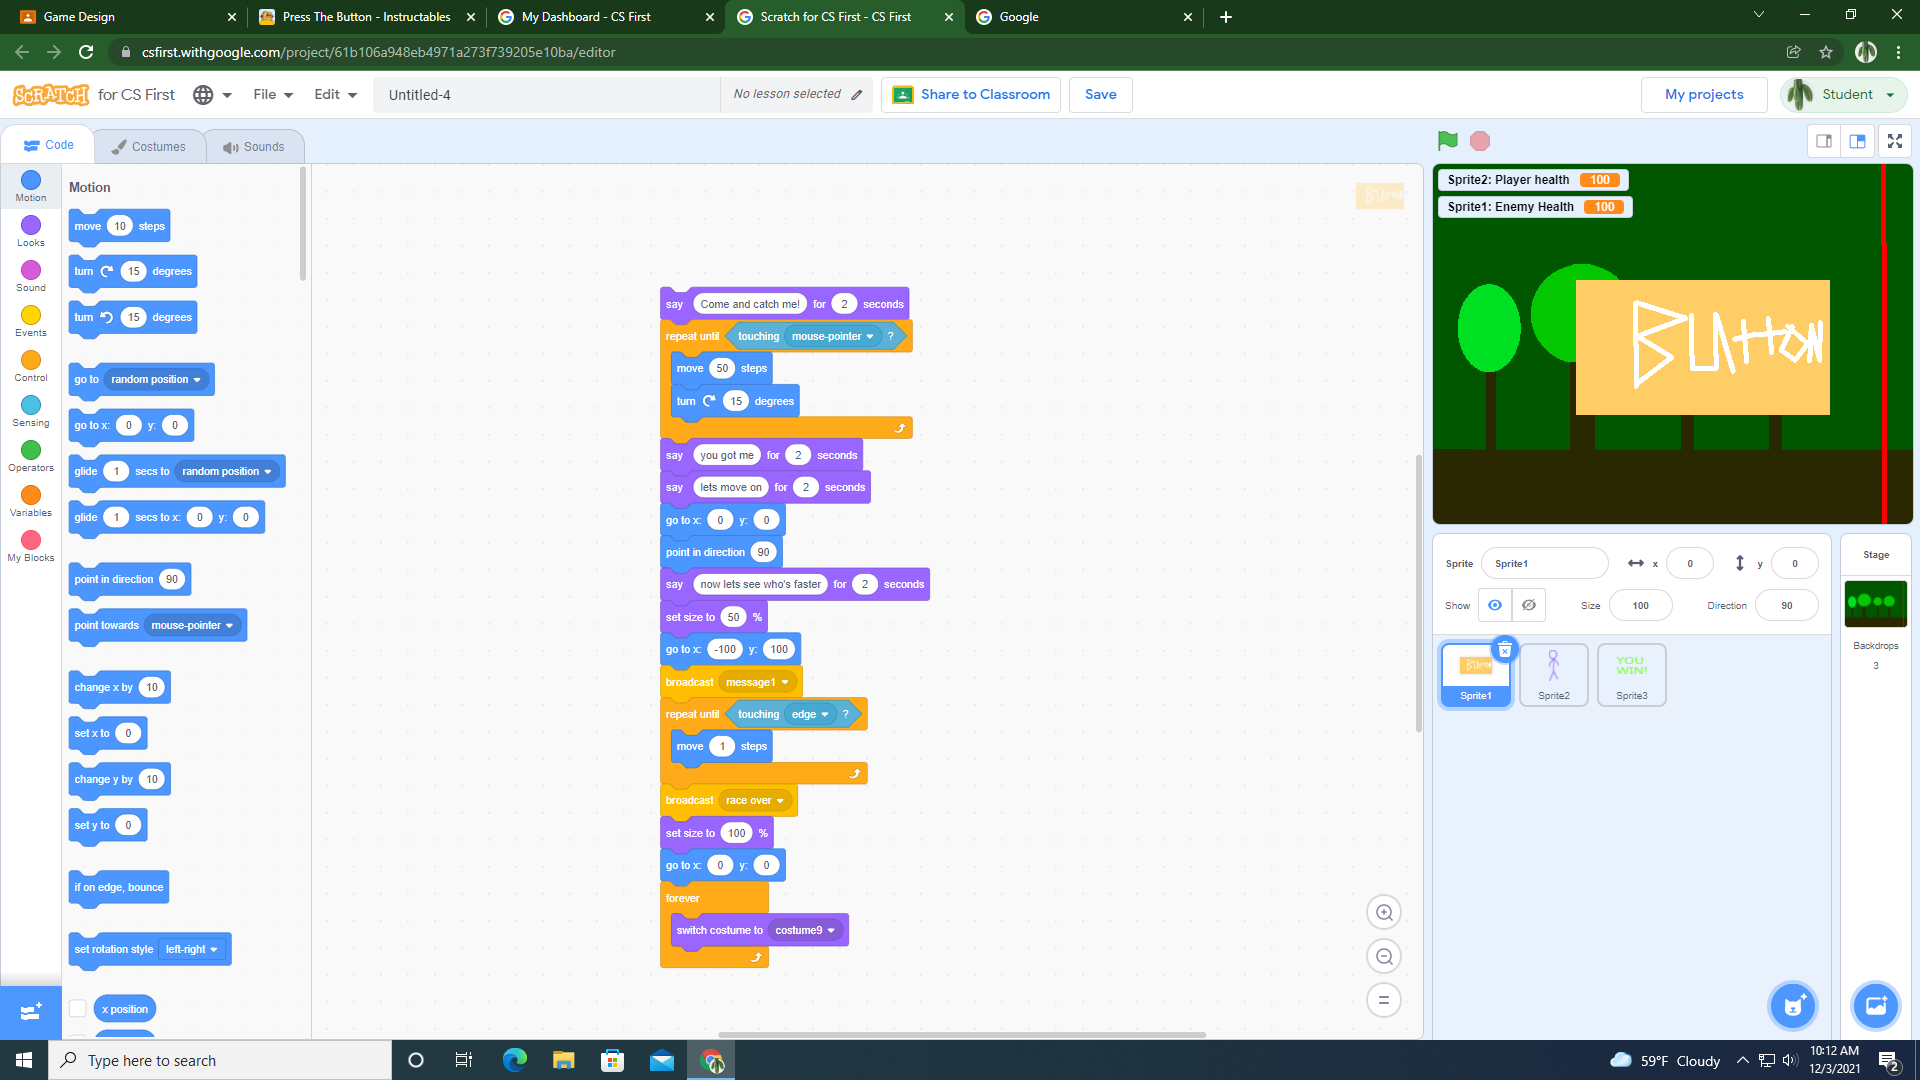Select the Looks block category

click(x=30, y=231)
